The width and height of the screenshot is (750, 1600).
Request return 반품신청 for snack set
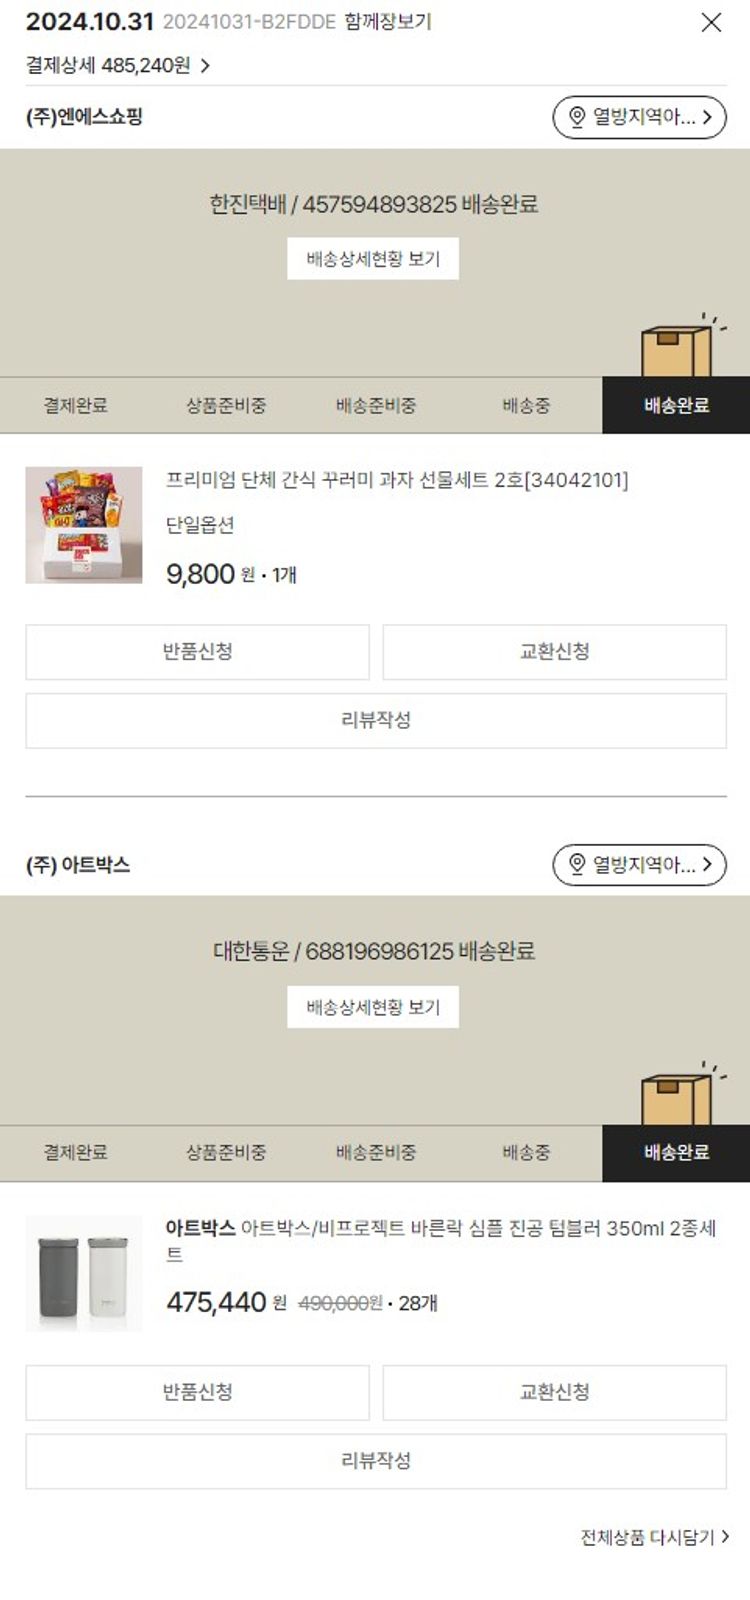tap(197, 652)
